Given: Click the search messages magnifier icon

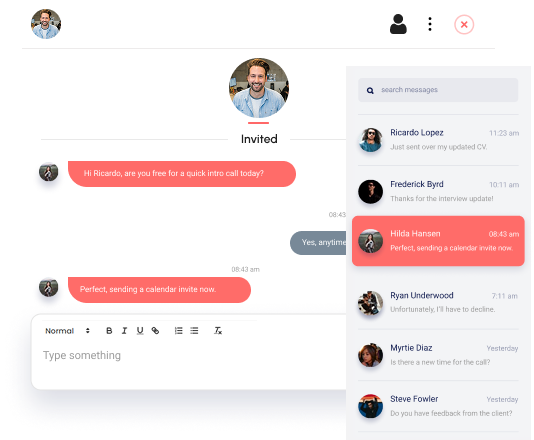Looking at the screenshot, I should [x=370, y=90].
